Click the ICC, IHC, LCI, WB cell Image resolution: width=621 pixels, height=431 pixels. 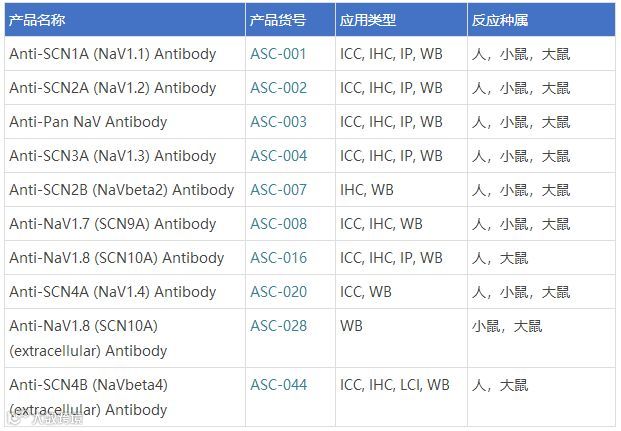coord(401,397)
